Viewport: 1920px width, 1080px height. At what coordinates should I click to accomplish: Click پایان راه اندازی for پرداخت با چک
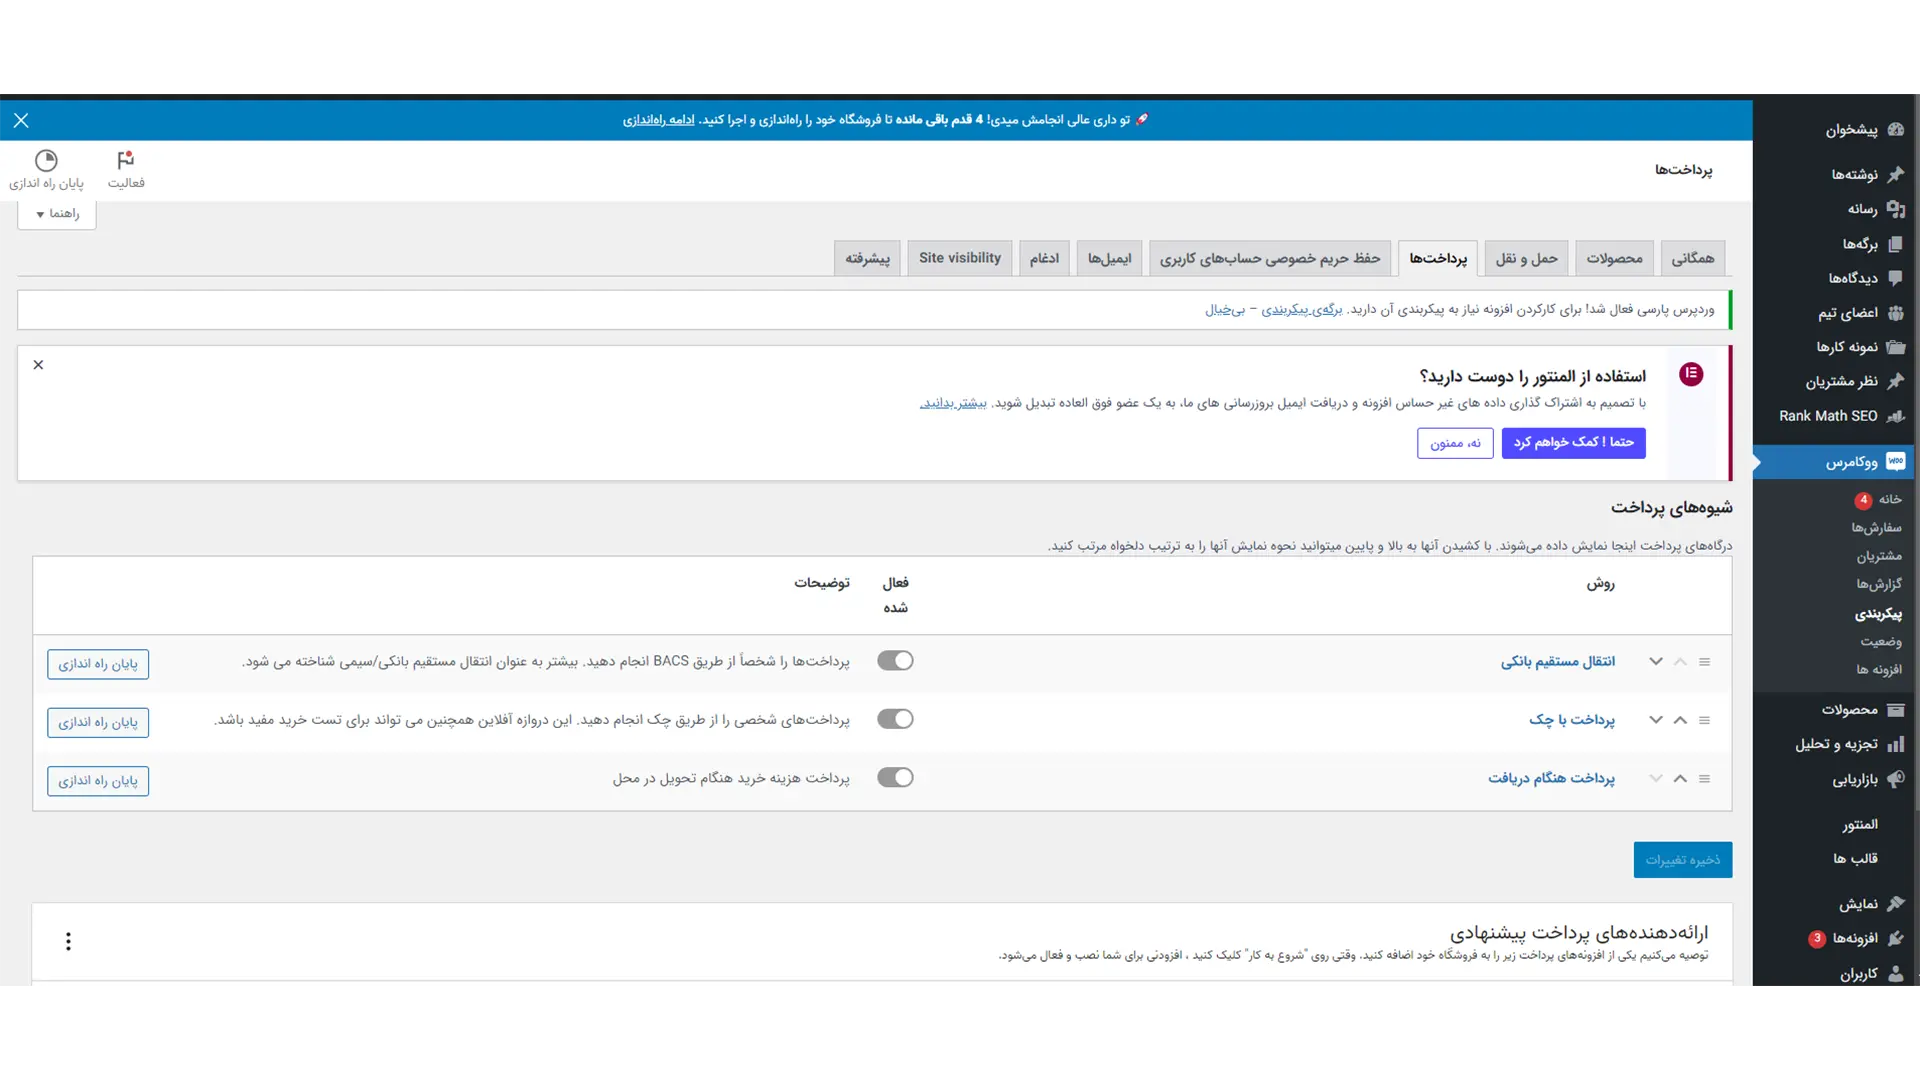point(98,722)
